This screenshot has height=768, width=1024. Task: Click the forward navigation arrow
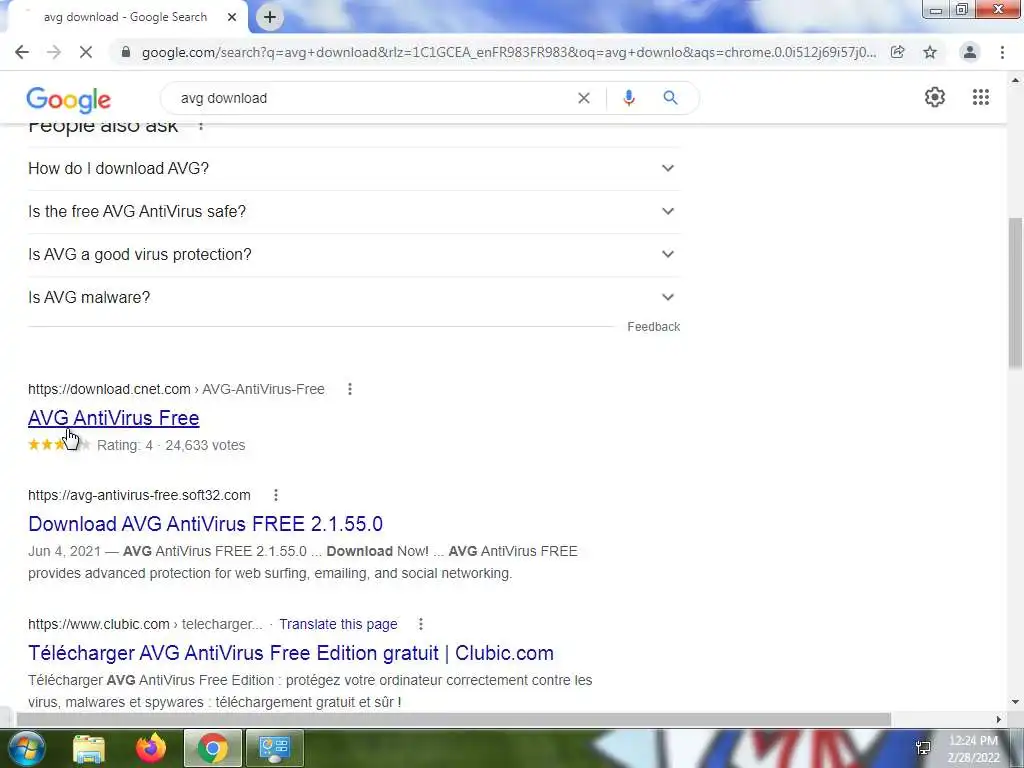(54, 52)
